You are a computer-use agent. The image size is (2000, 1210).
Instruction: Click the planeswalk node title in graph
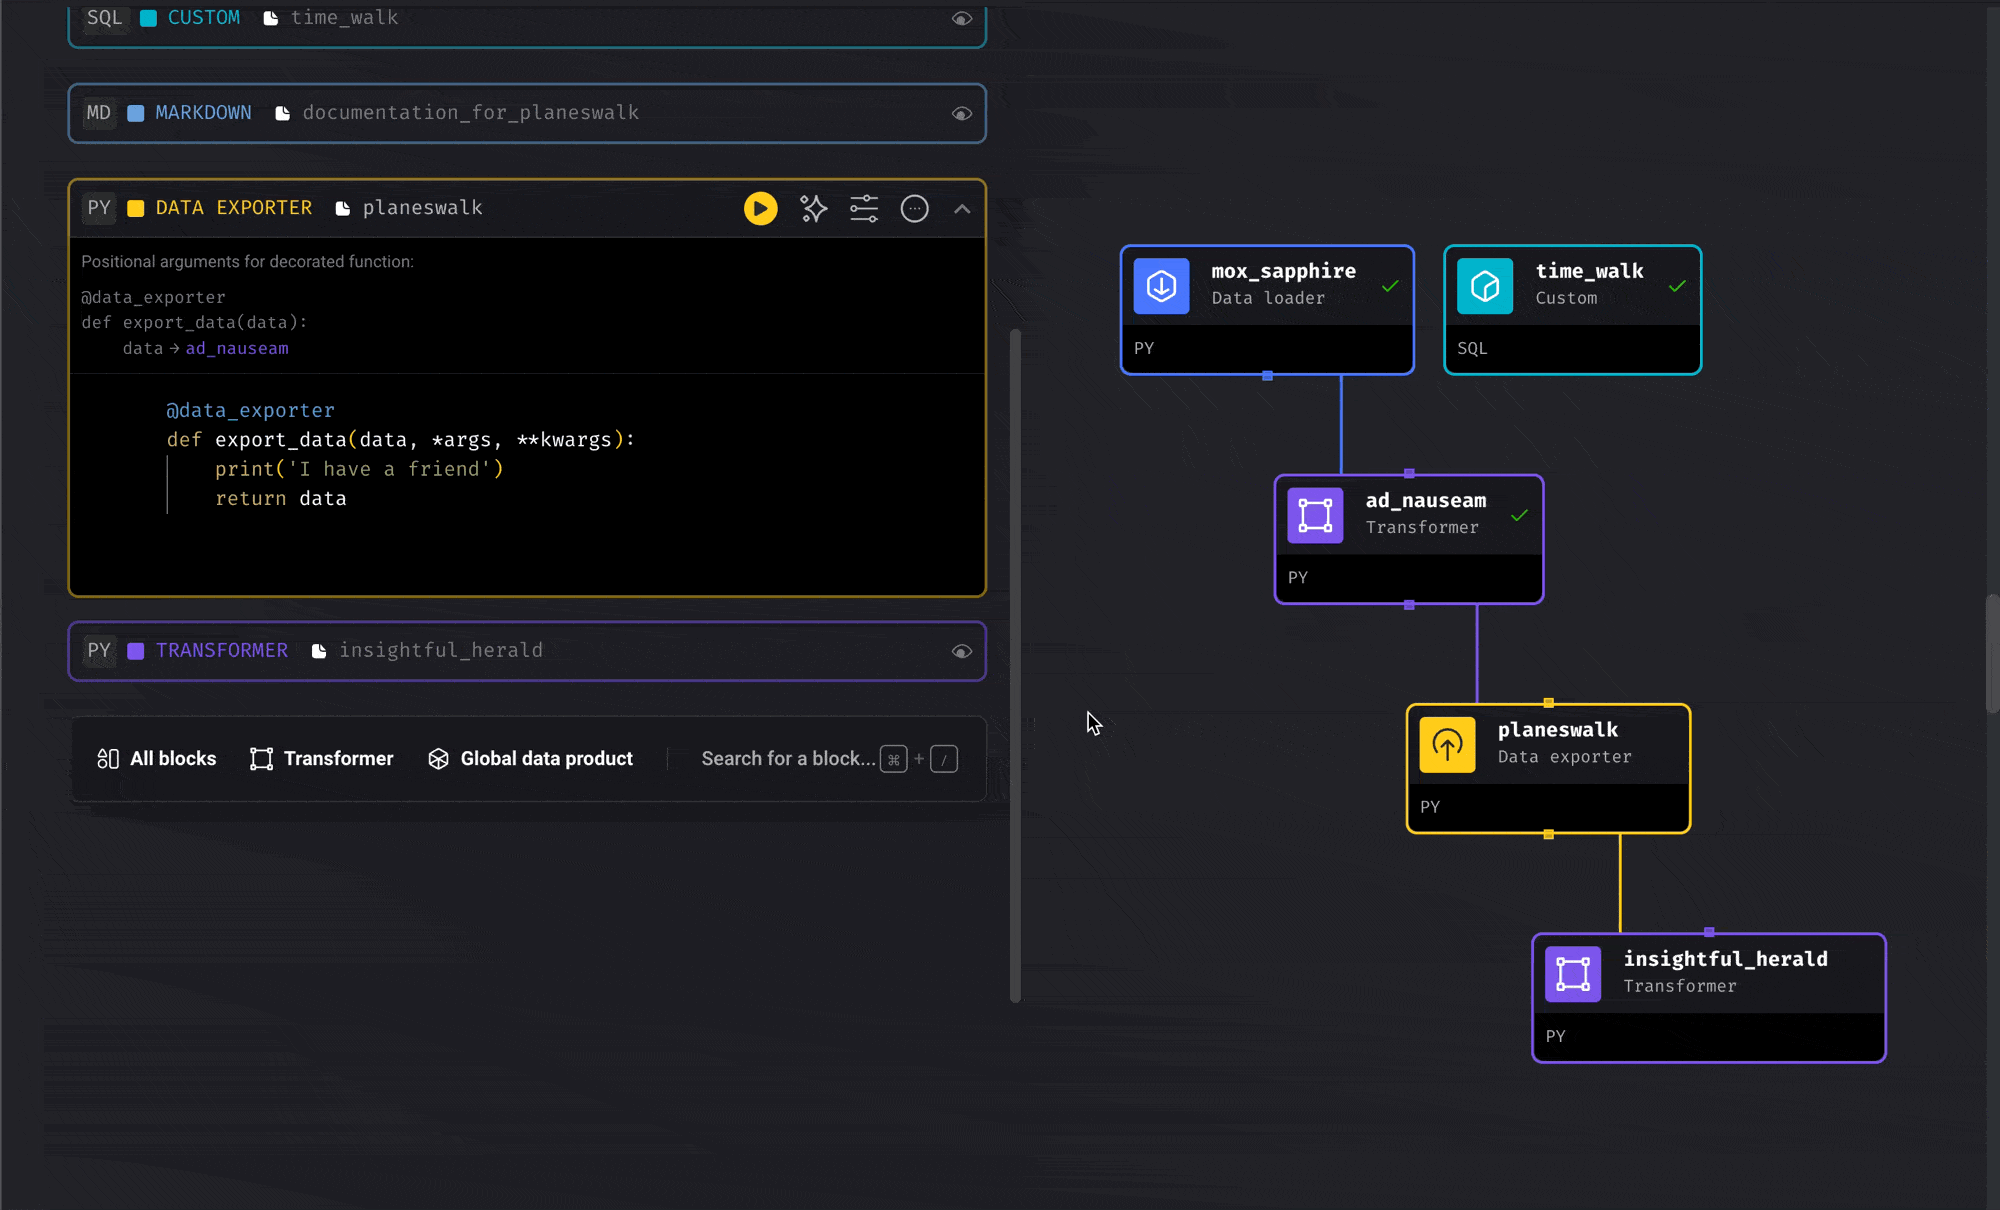[x=1557, y=729]
